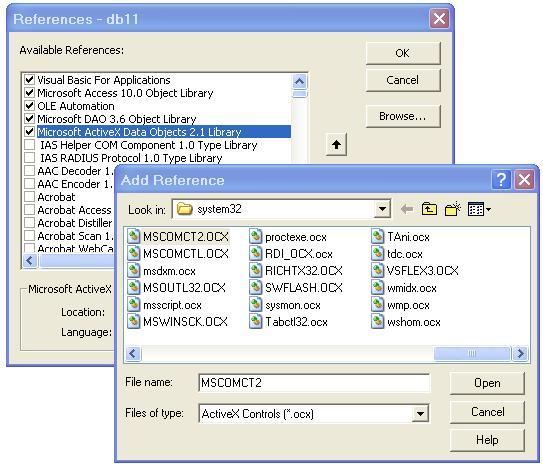Click the RICHTX32.OCX file icon
Screen dimensions: 543x464
tap(256, 270)
